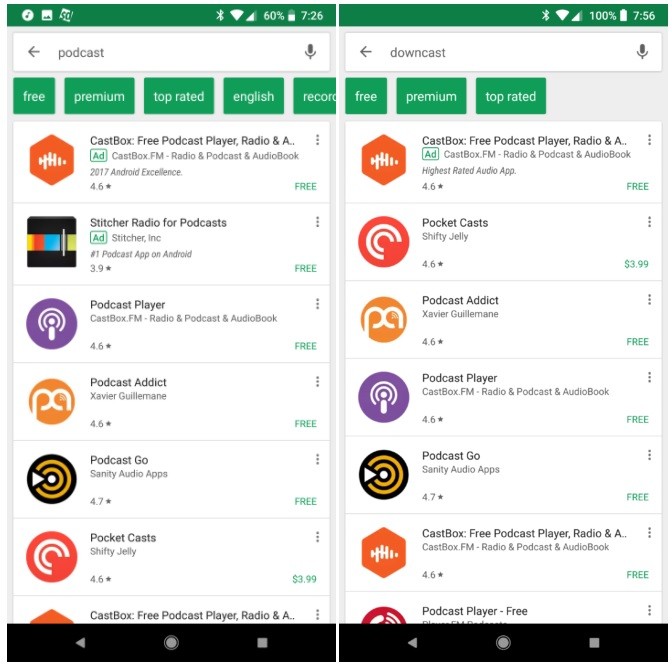Tap '2017 Android Excellence.' tagline

136,172
